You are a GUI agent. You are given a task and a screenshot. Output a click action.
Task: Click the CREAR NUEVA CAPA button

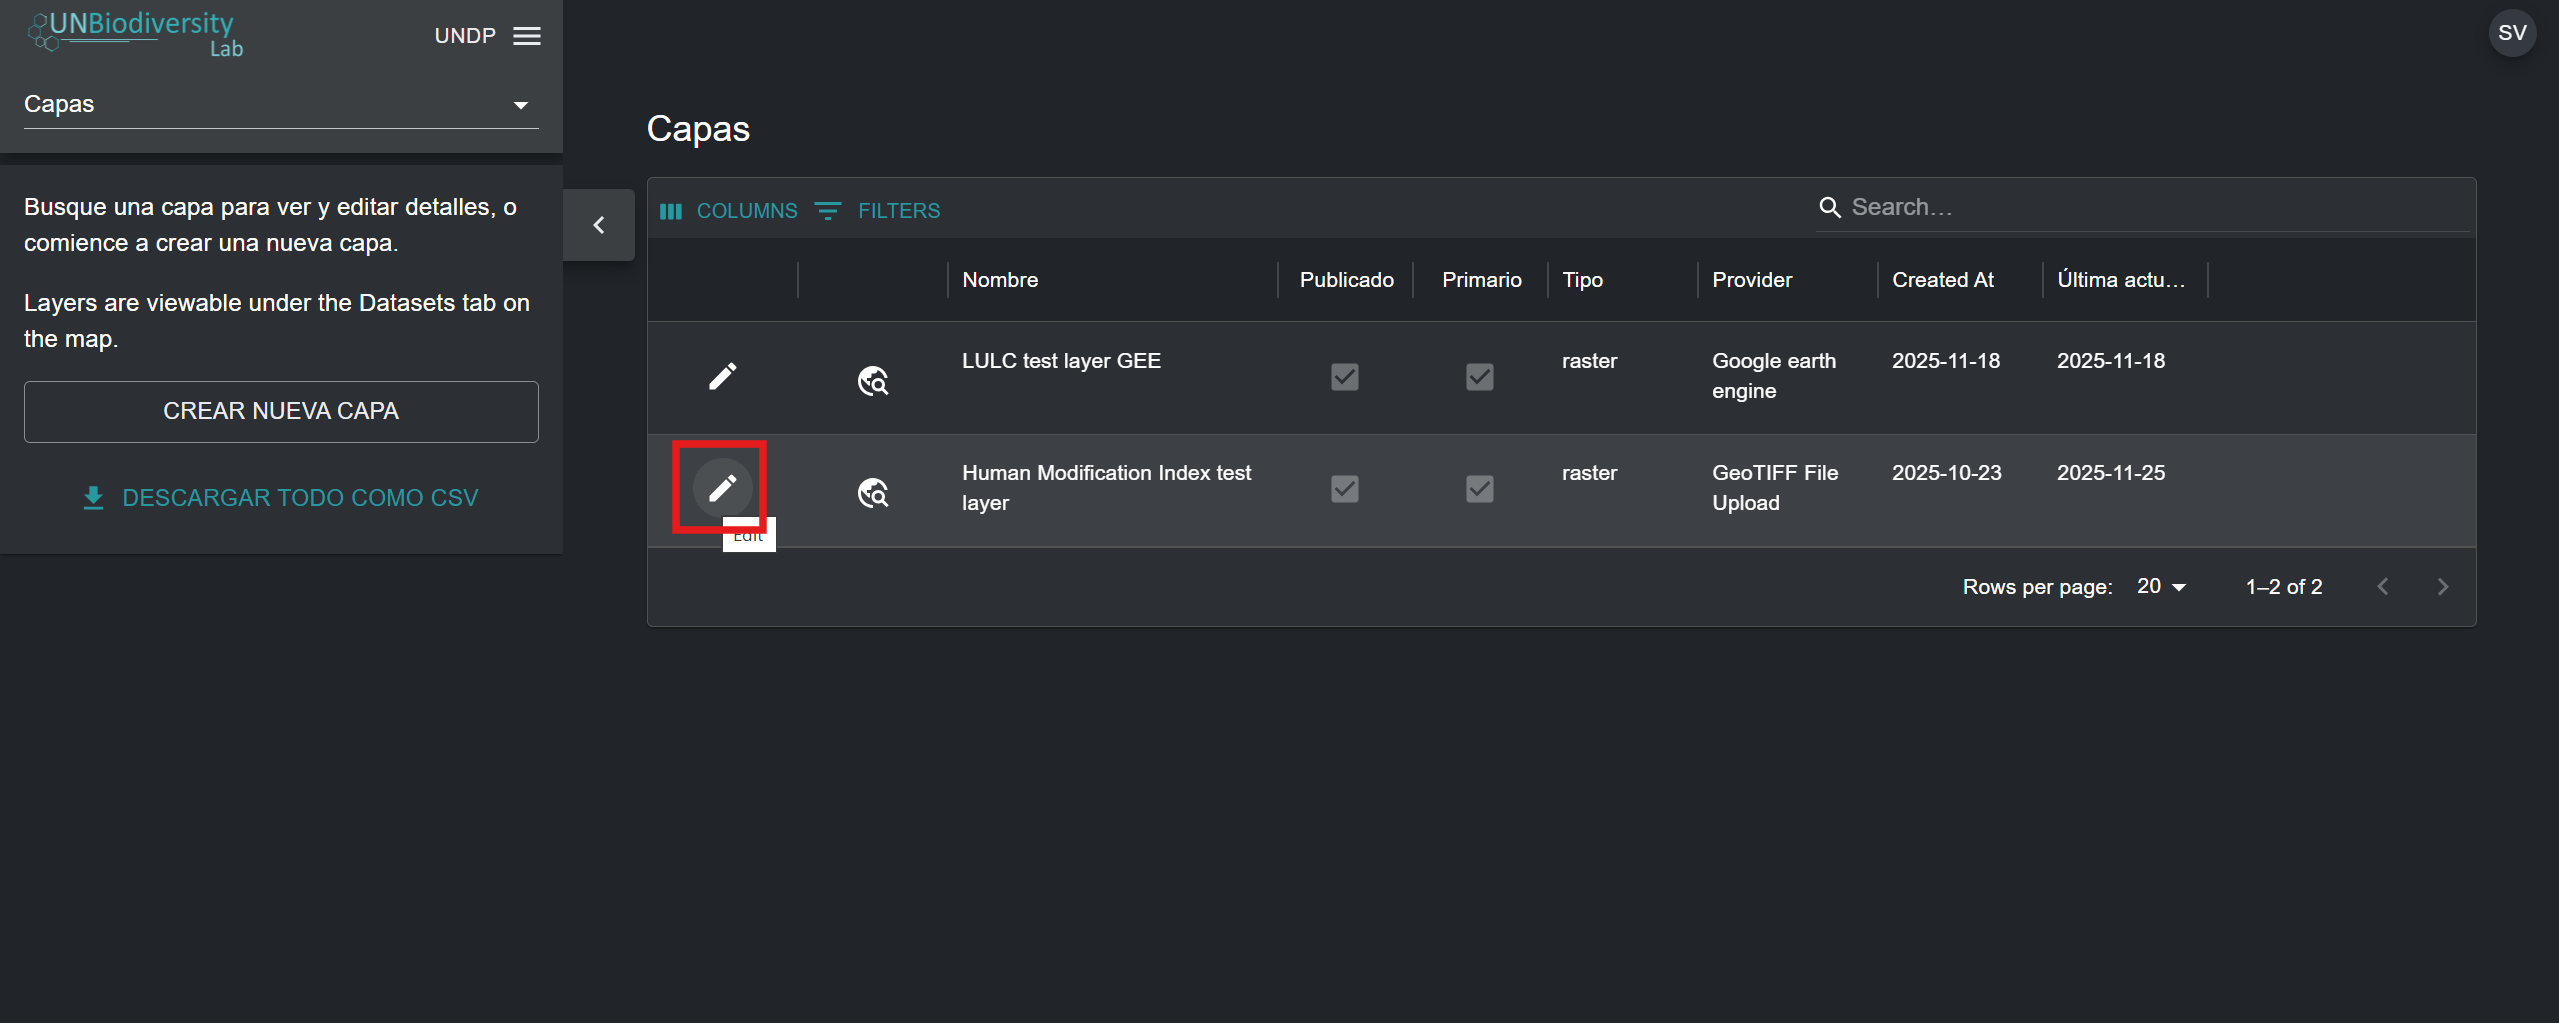click(281, 411)
